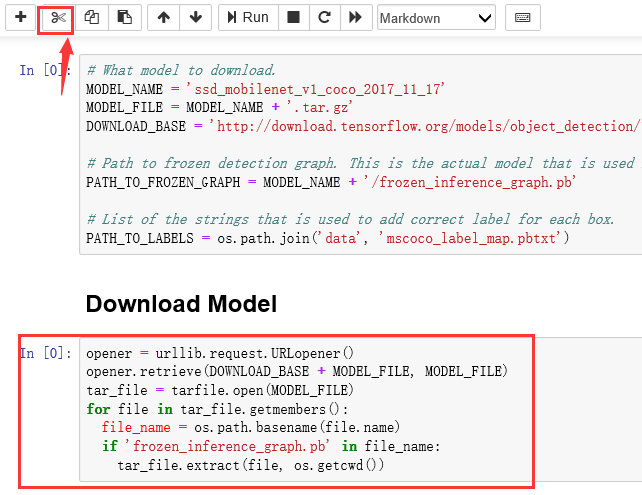Click the DOWNLOAD_BASE url line
The height and width of the screenshot is (495, 642).
pyautogui.click(x=363, y=126)
